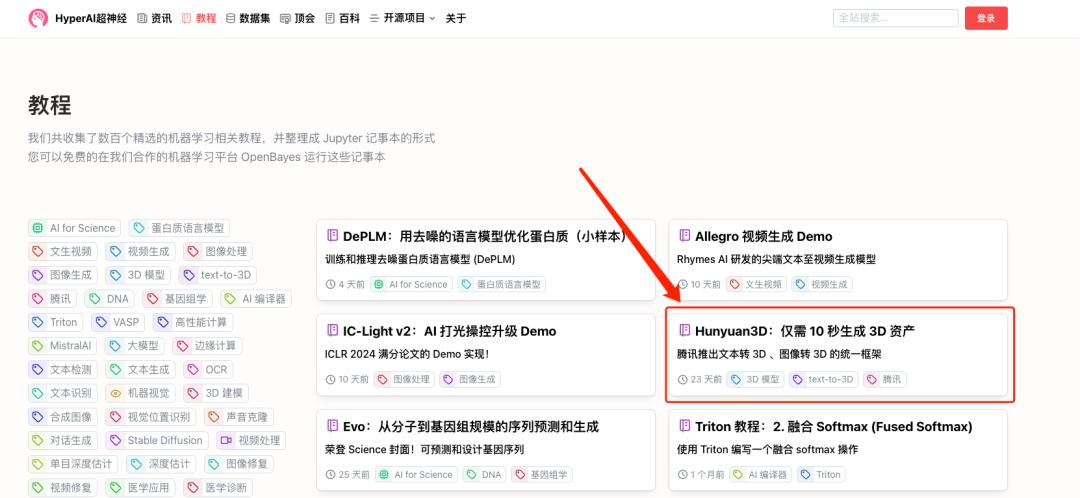Click the tag icon on the VASP tag

(x=102, y=322)
